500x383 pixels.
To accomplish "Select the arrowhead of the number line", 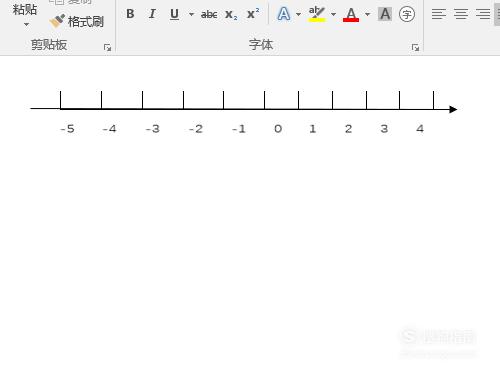I will pos(453,109).
